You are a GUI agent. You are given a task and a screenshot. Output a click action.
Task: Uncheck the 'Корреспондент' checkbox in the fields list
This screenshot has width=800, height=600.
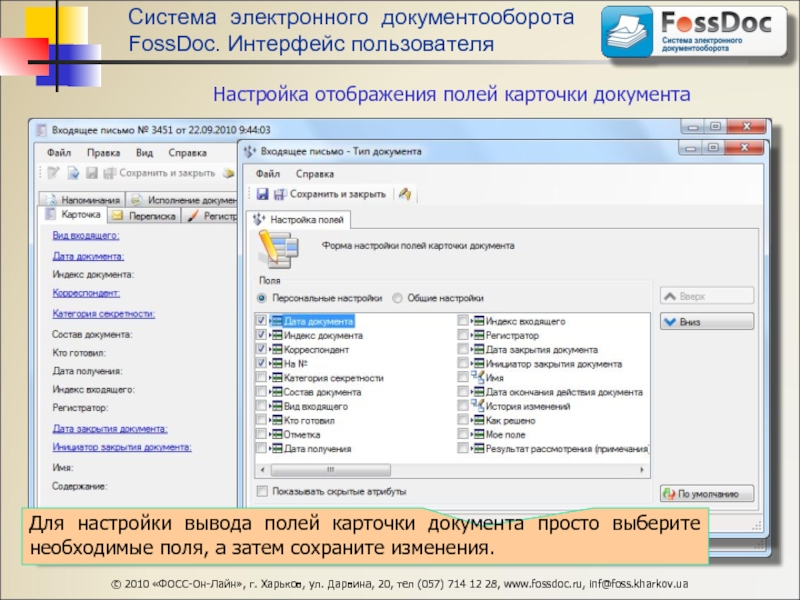point(261,349)
